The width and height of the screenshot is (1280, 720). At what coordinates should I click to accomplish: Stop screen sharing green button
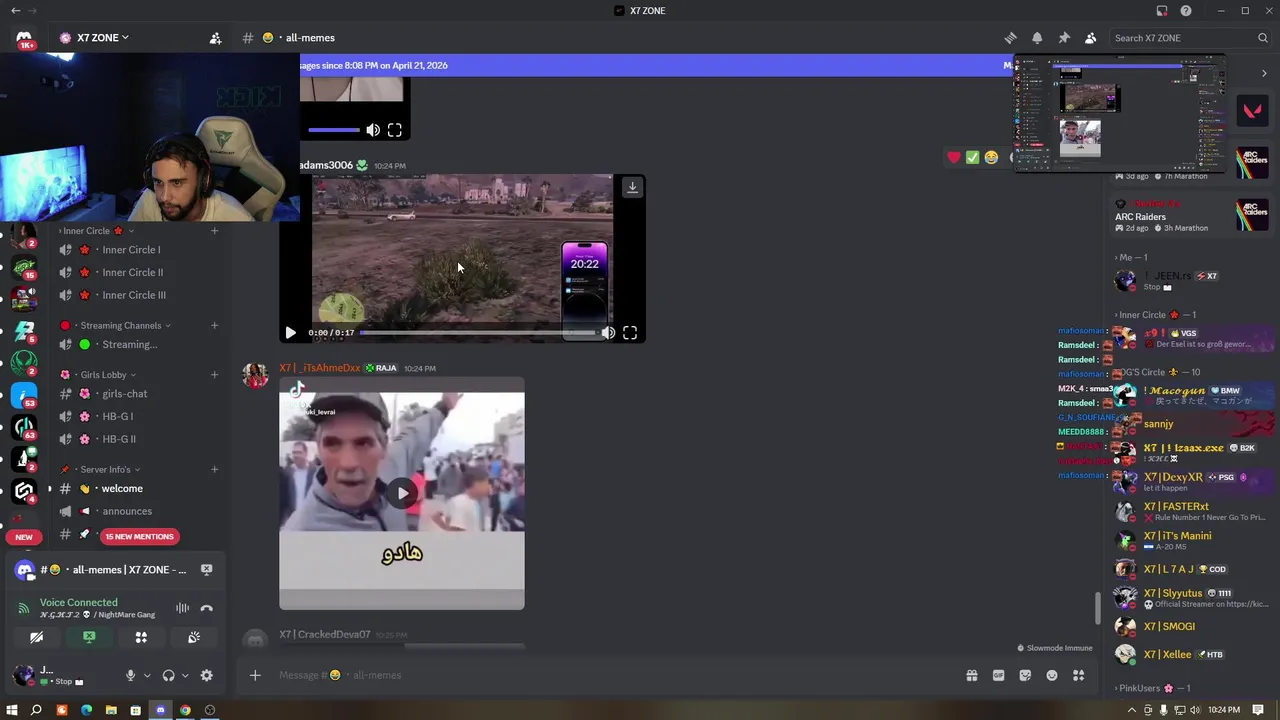click(x=89, y=637)
